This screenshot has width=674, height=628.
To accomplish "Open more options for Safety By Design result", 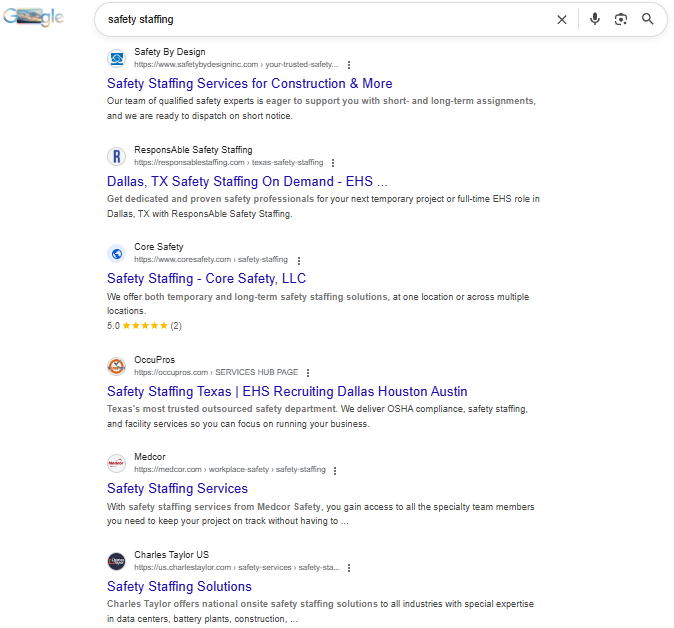I will (349, 65).
